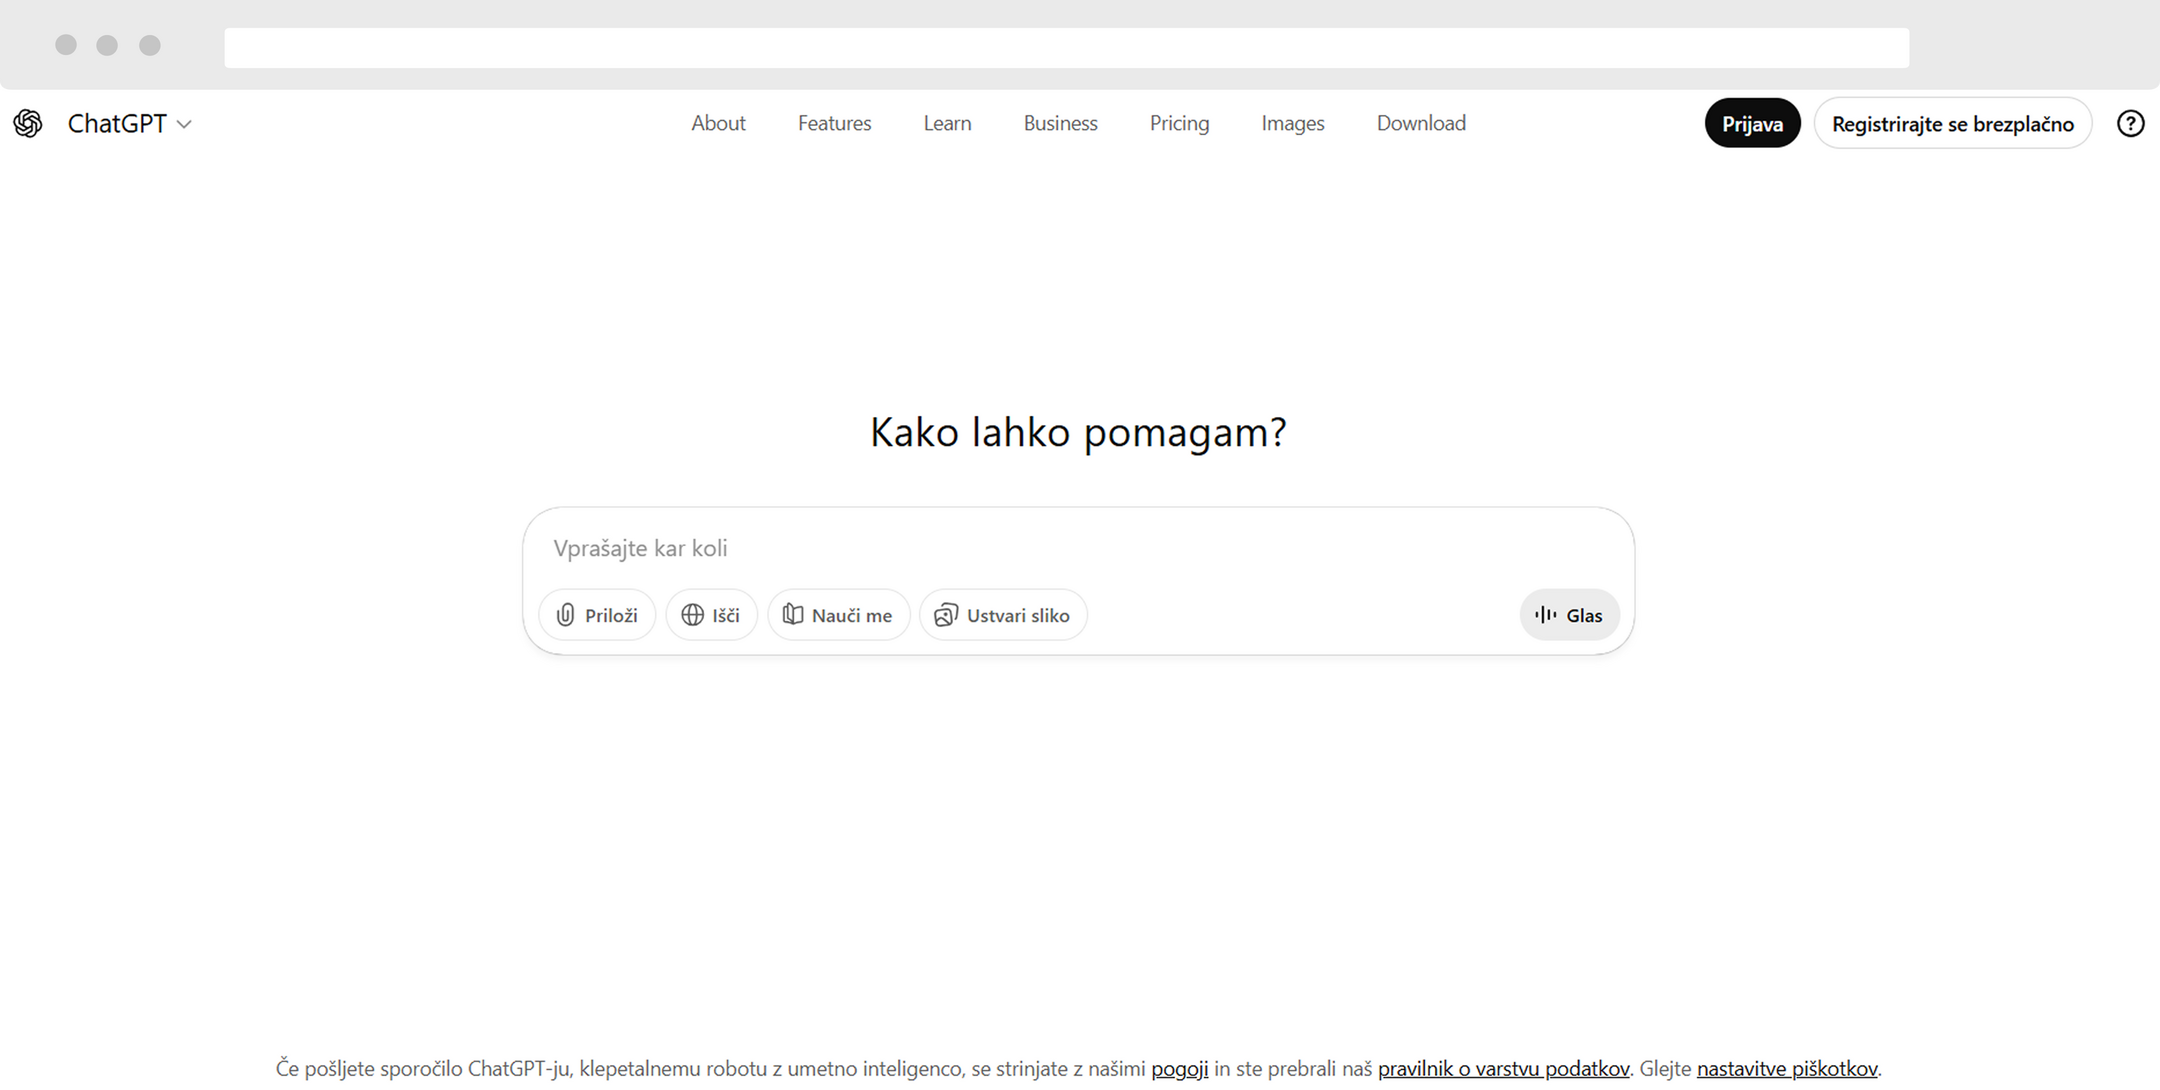The image size is (2160, 1090).
Task: Click the globe icon for Išči
Action: tap(692, 615)
